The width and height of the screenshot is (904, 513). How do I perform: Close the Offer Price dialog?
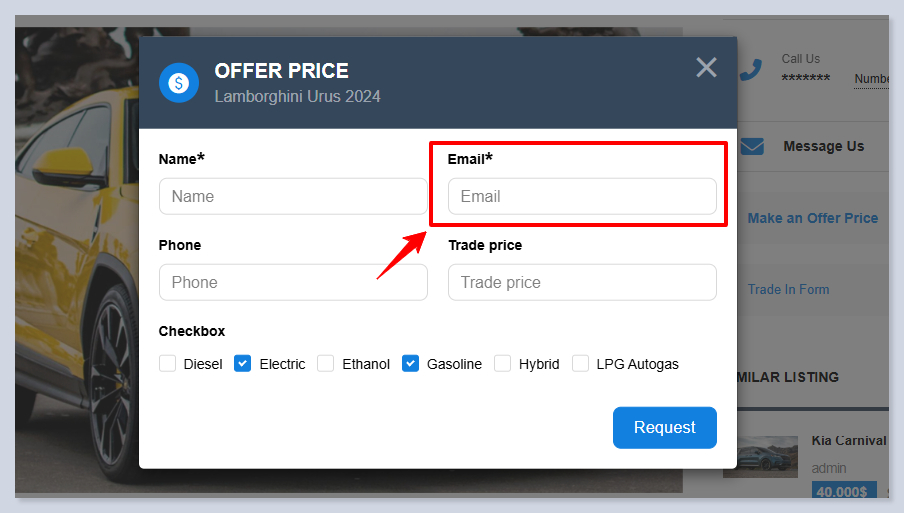point(706,67)
